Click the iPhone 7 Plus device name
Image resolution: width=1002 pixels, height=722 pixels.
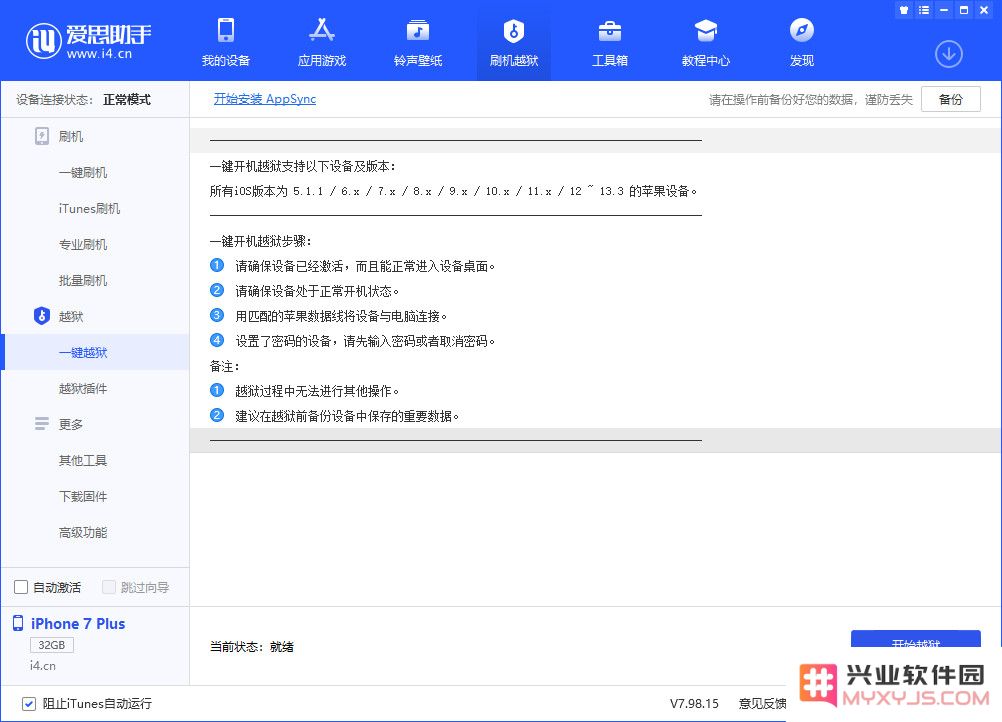click(78, 624)
